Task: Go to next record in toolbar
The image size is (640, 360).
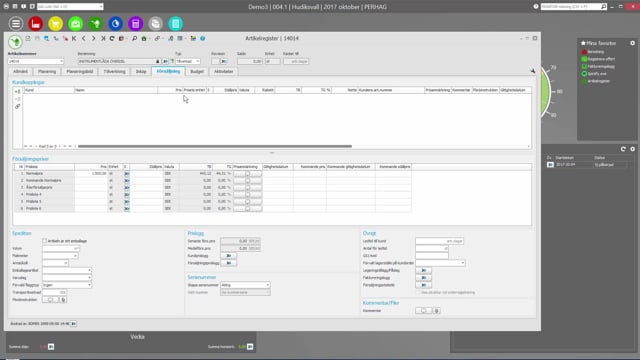Action: (93, 38)
